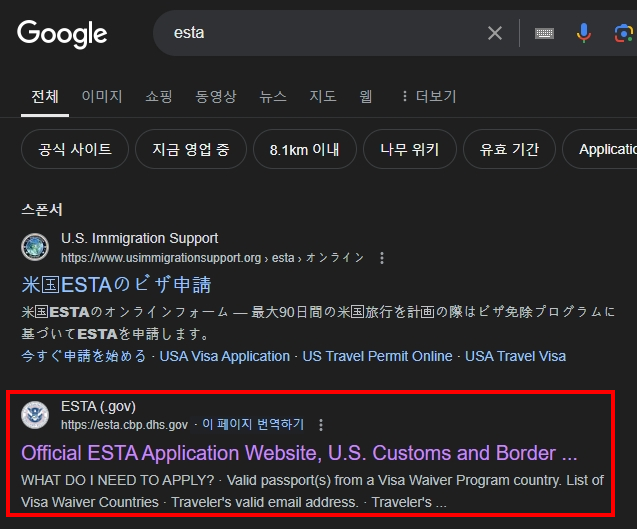The width and height of the screenshot is (637, 529).
Task: Open three-dot options for esta.cbp.dhs.gov result
Action: click(x=321, y=425)
